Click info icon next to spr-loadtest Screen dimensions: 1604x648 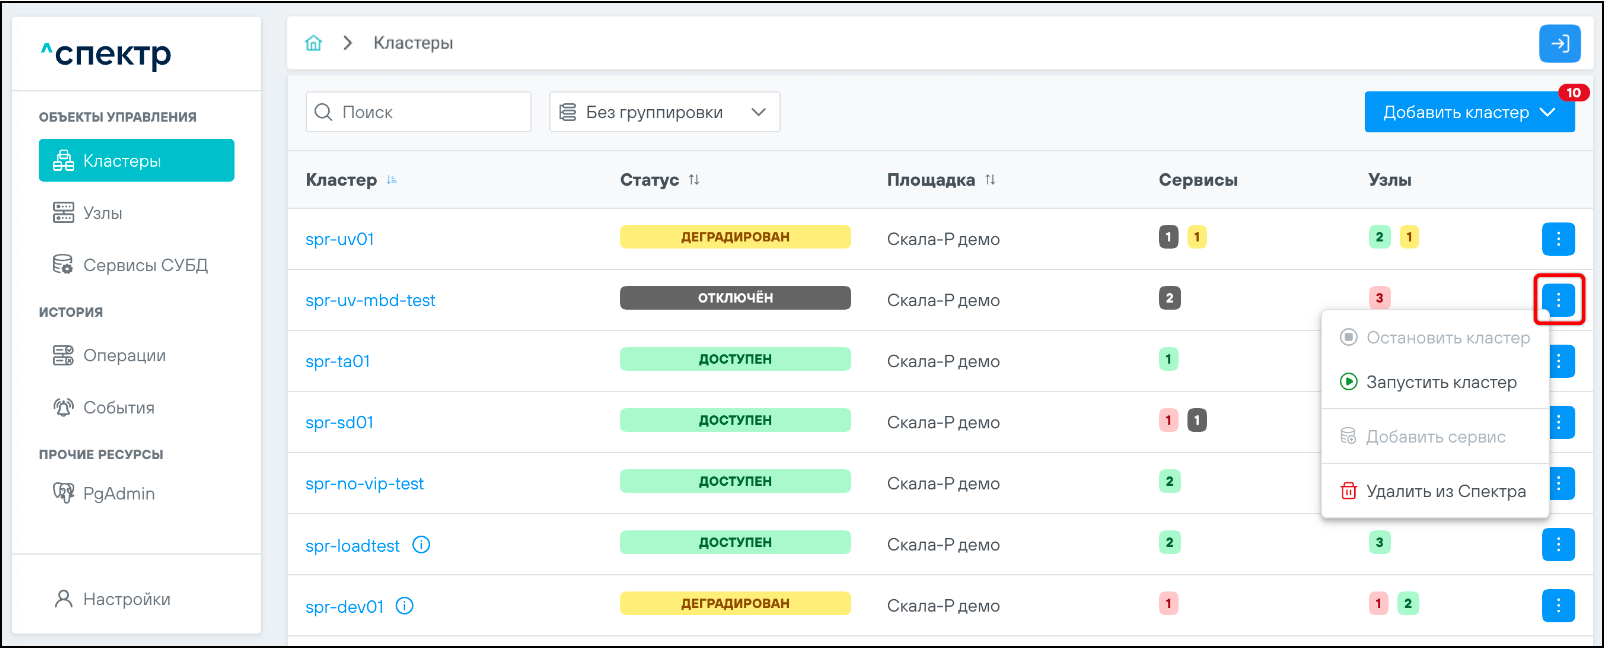(421, 545)
